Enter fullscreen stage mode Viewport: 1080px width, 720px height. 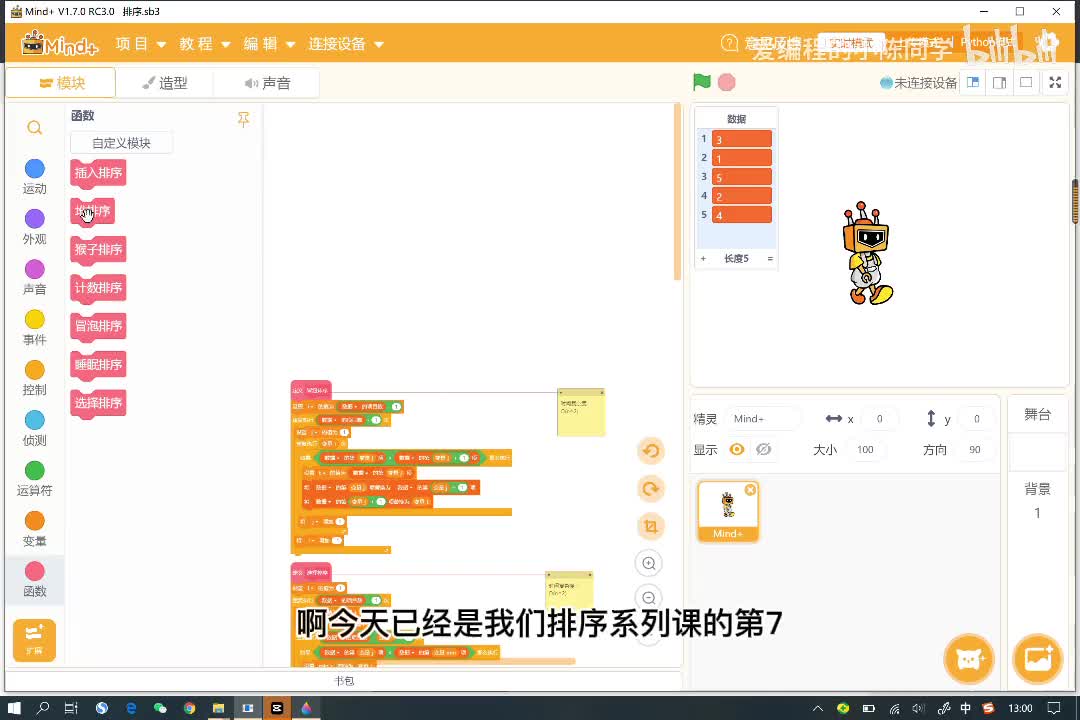[1055, 83]
